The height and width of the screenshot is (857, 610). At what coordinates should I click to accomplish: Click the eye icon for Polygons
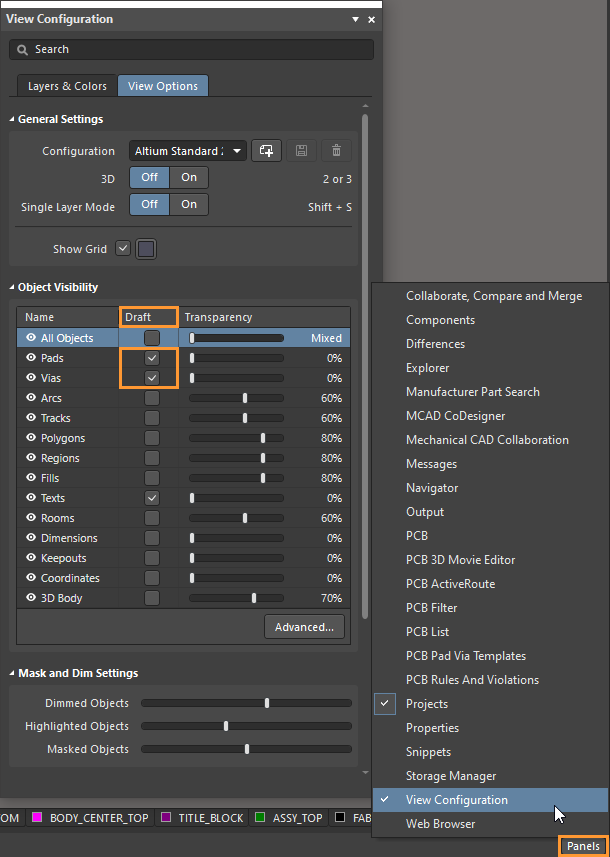pyautogui.click(x=31, y=438)
